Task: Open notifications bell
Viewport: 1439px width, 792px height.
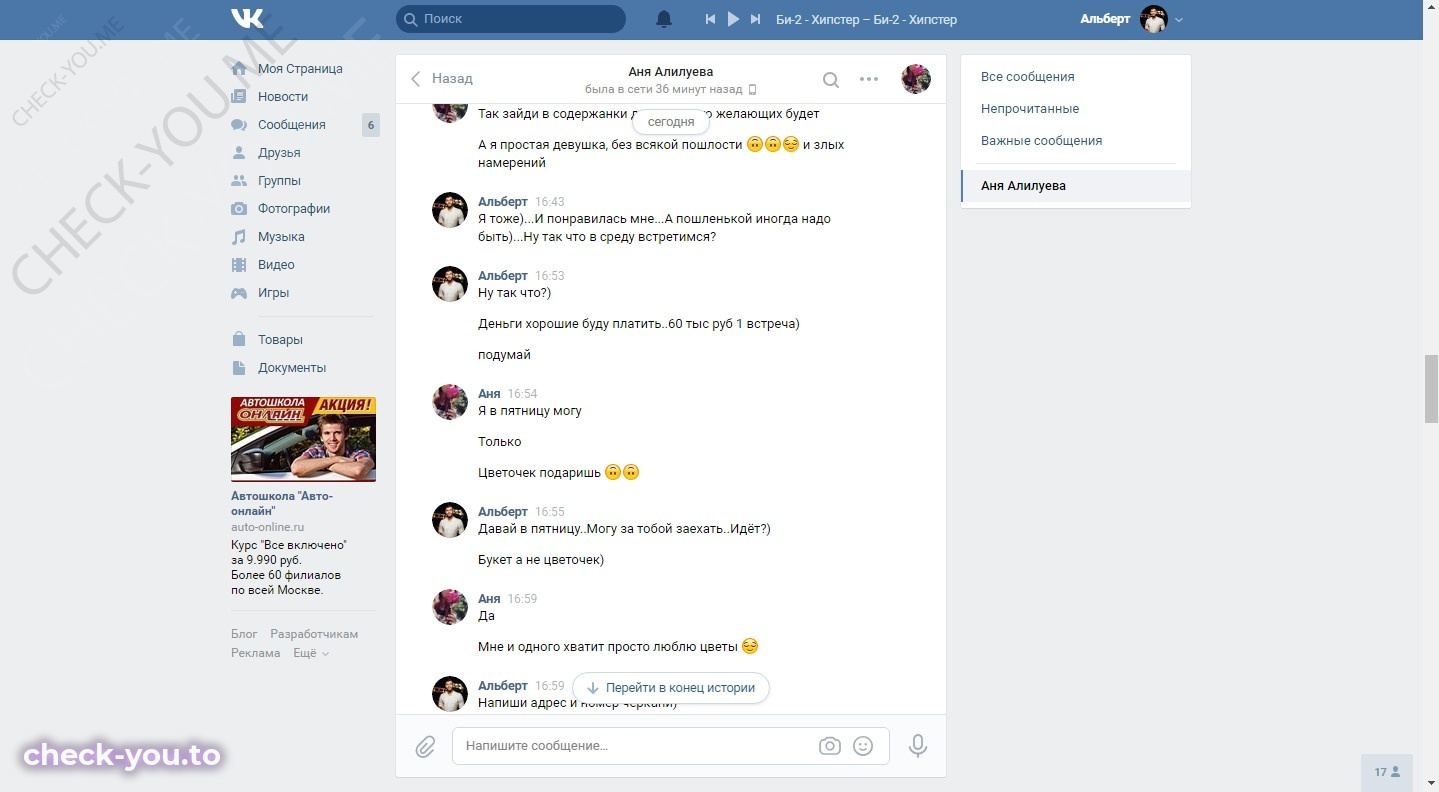Action: [x=664, y=19]
